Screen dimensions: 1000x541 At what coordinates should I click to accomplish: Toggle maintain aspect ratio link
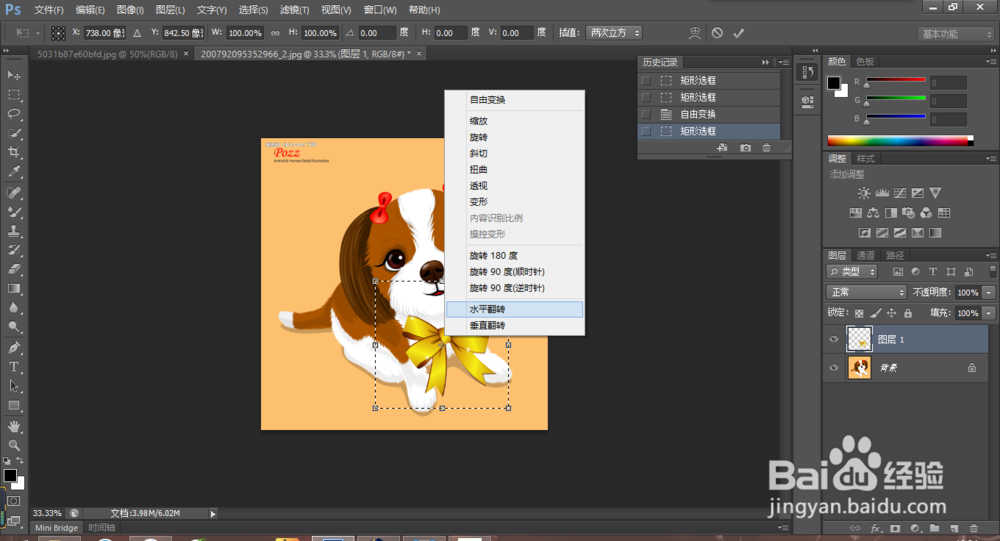(x=275, y=33)
